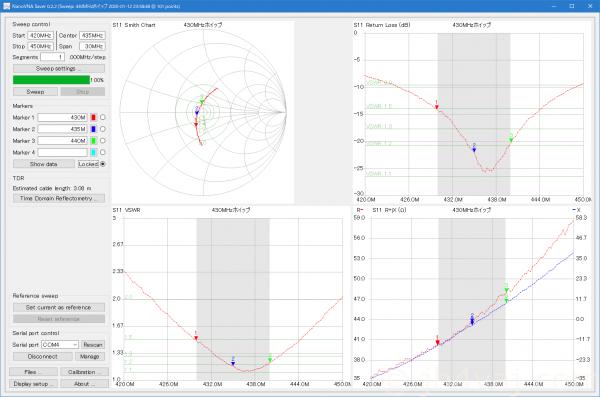This screenshot has height=397, width=600.
Task: Click the empty Marker 4 frequency field
Action: click(x=62, y=152)
